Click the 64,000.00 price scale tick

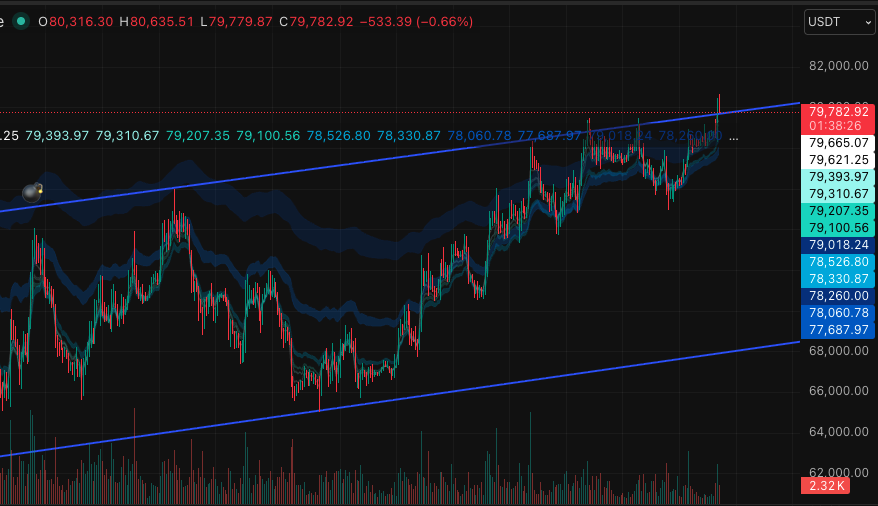point(838,432)
